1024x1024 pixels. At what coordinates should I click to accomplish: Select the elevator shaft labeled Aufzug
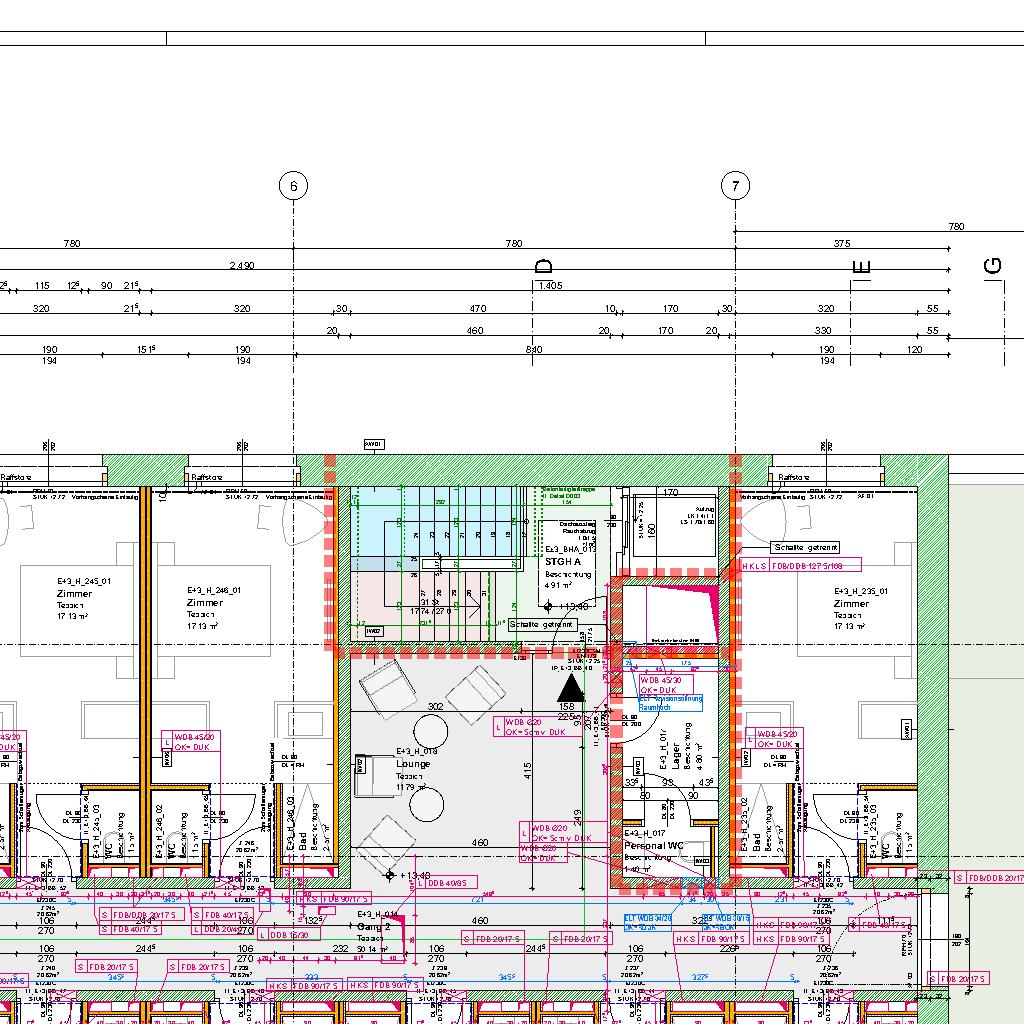[x=671, y=528]
